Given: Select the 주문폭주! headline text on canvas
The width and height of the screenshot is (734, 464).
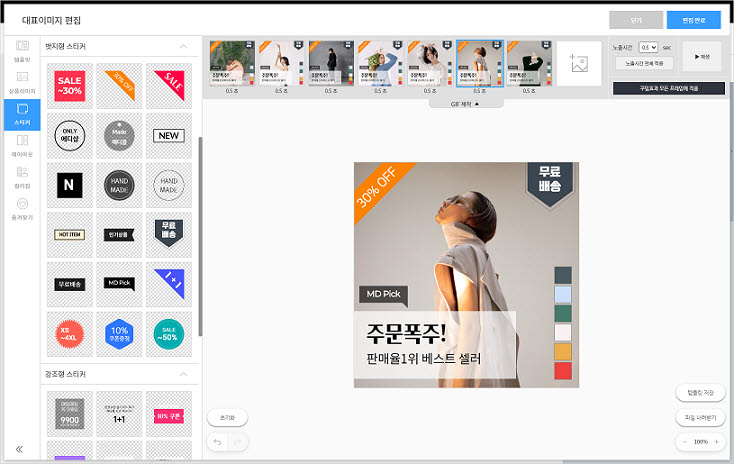Looking at the screenshot, I should (x=406, y=333).
